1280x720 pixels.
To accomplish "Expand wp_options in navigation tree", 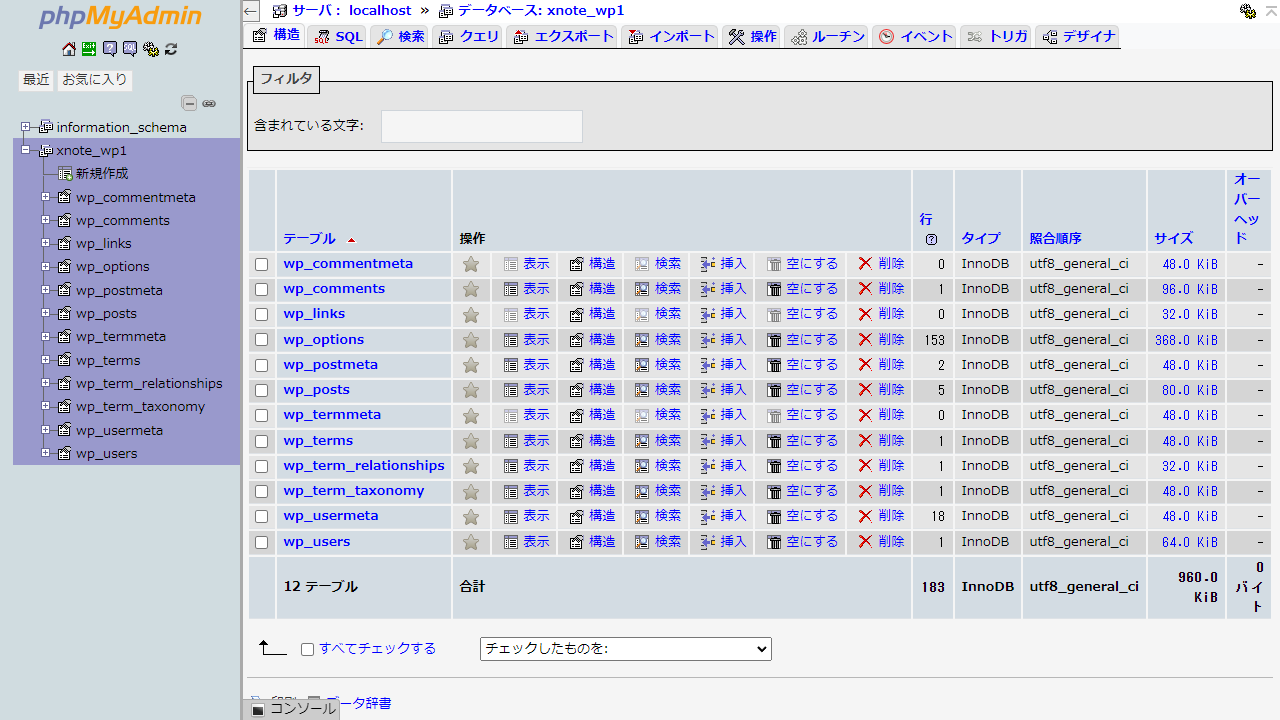I will click(46, 266).
